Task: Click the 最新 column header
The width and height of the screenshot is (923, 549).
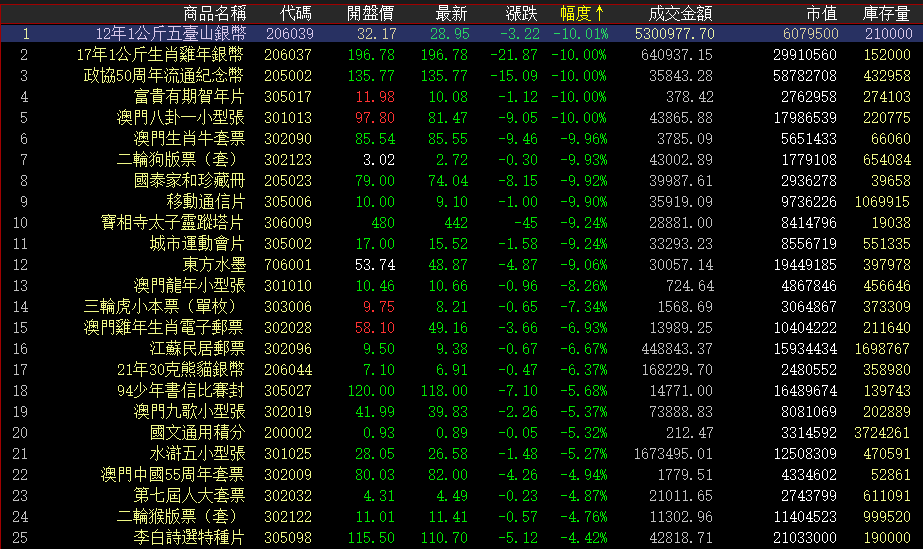Action: (452, 13)
